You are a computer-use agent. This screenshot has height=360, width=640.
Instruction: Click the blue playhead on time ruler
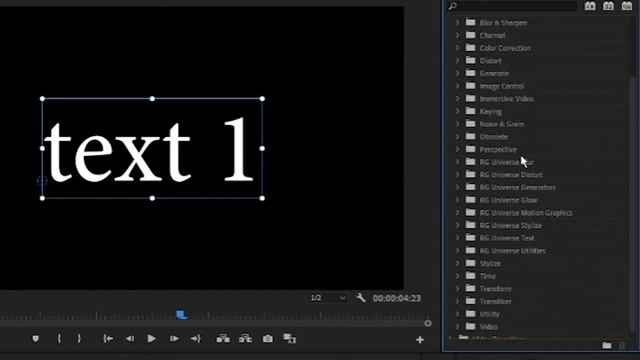(x=182, y=315)
